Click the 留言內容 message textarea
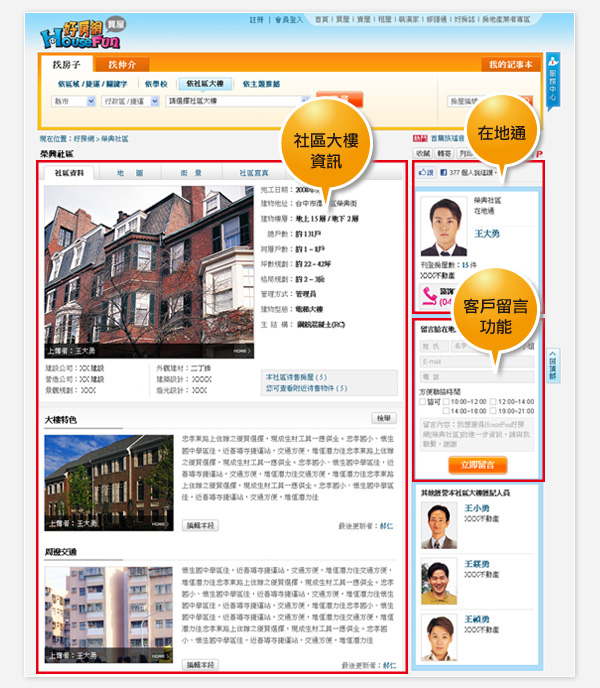Image resolution: width=600 pixels, height=688 pixels. tap(477, 434)
